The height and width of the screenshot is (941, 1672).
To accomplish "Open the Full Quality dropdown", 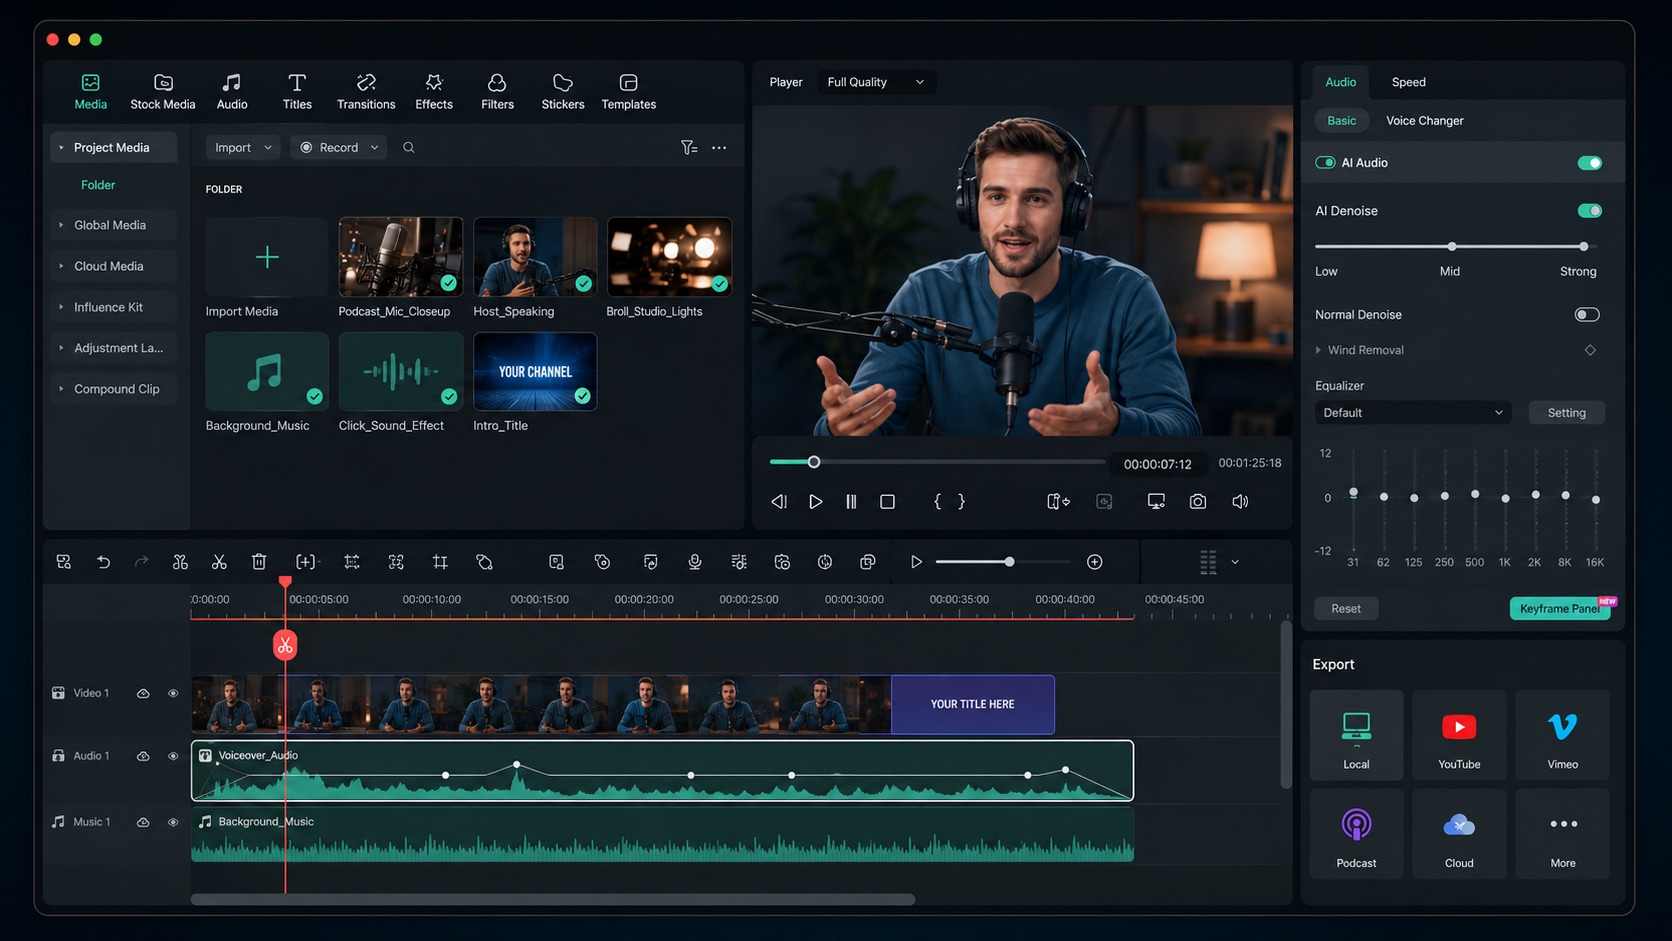I will tap(877, 82).
